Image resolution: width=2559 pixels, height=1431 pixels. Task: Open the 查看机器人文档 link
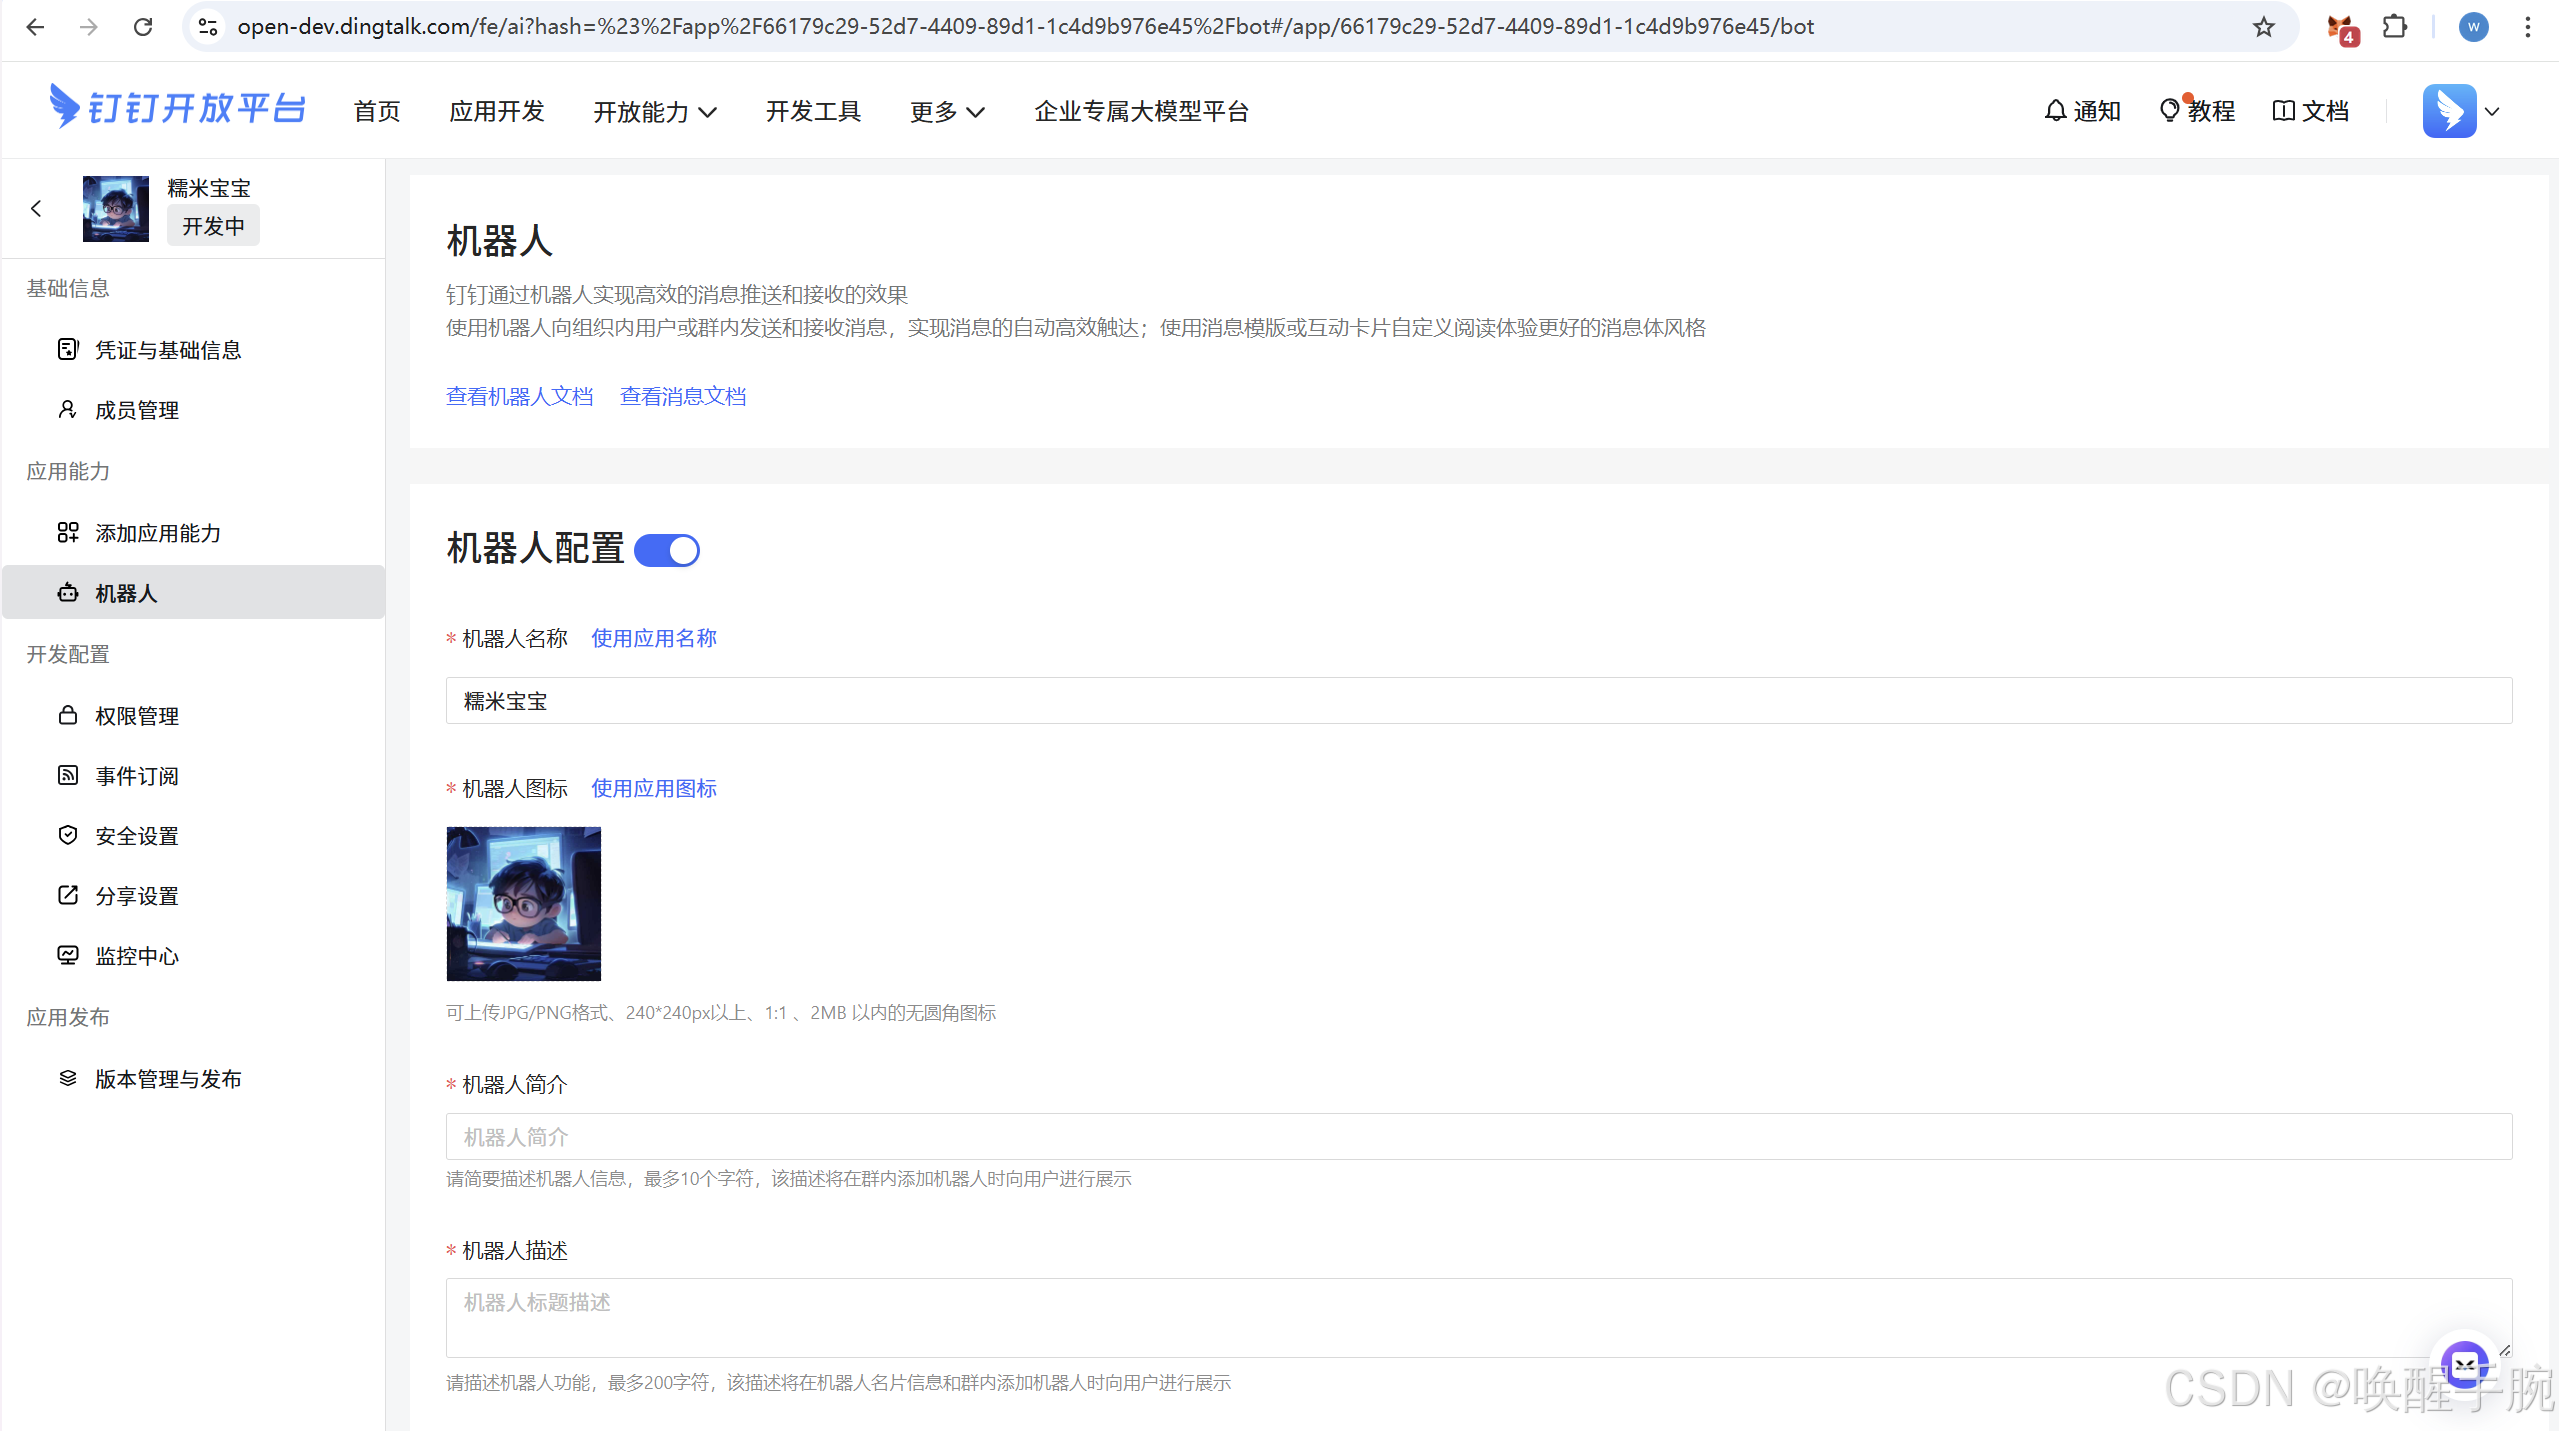[x=519, y=397]
